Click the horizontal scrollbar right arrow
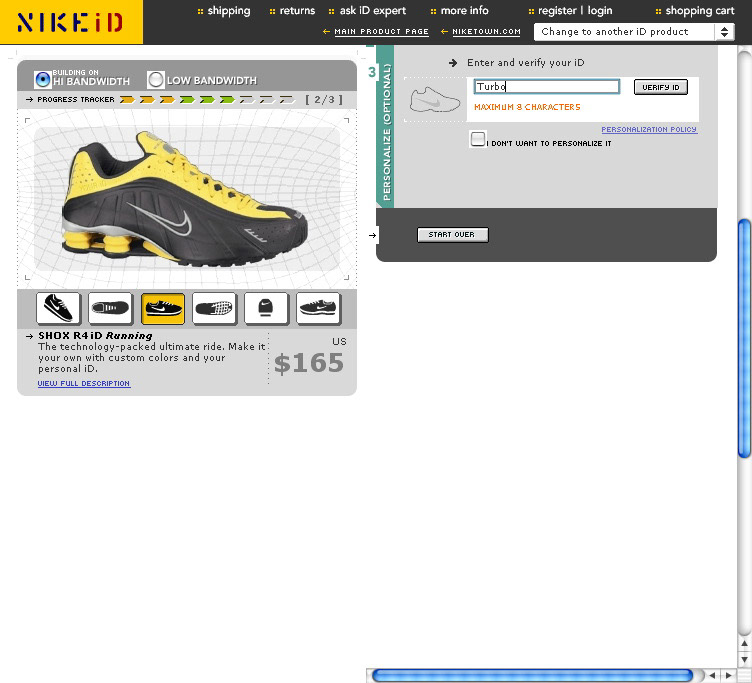This screenshot has height=683, width=752. pos(729,675)
